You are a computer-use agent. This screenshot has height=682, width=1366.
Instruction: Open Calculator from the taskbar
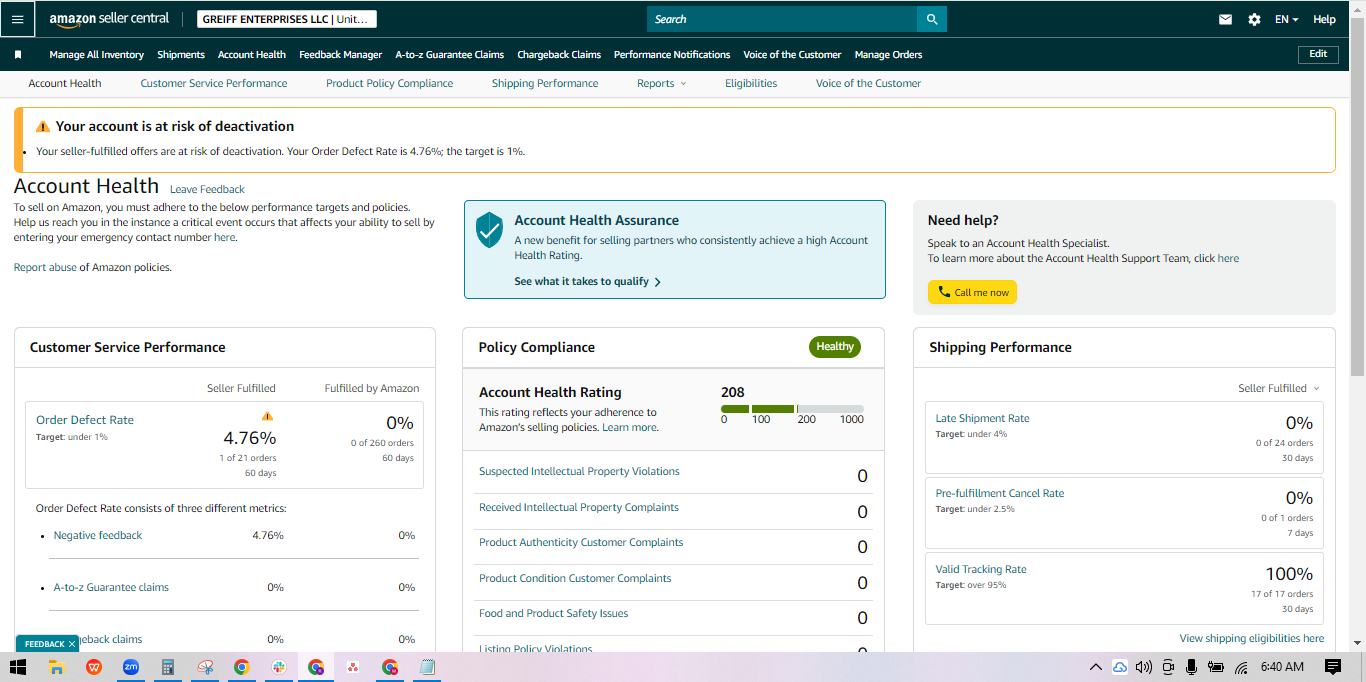(x=168, y=667)
